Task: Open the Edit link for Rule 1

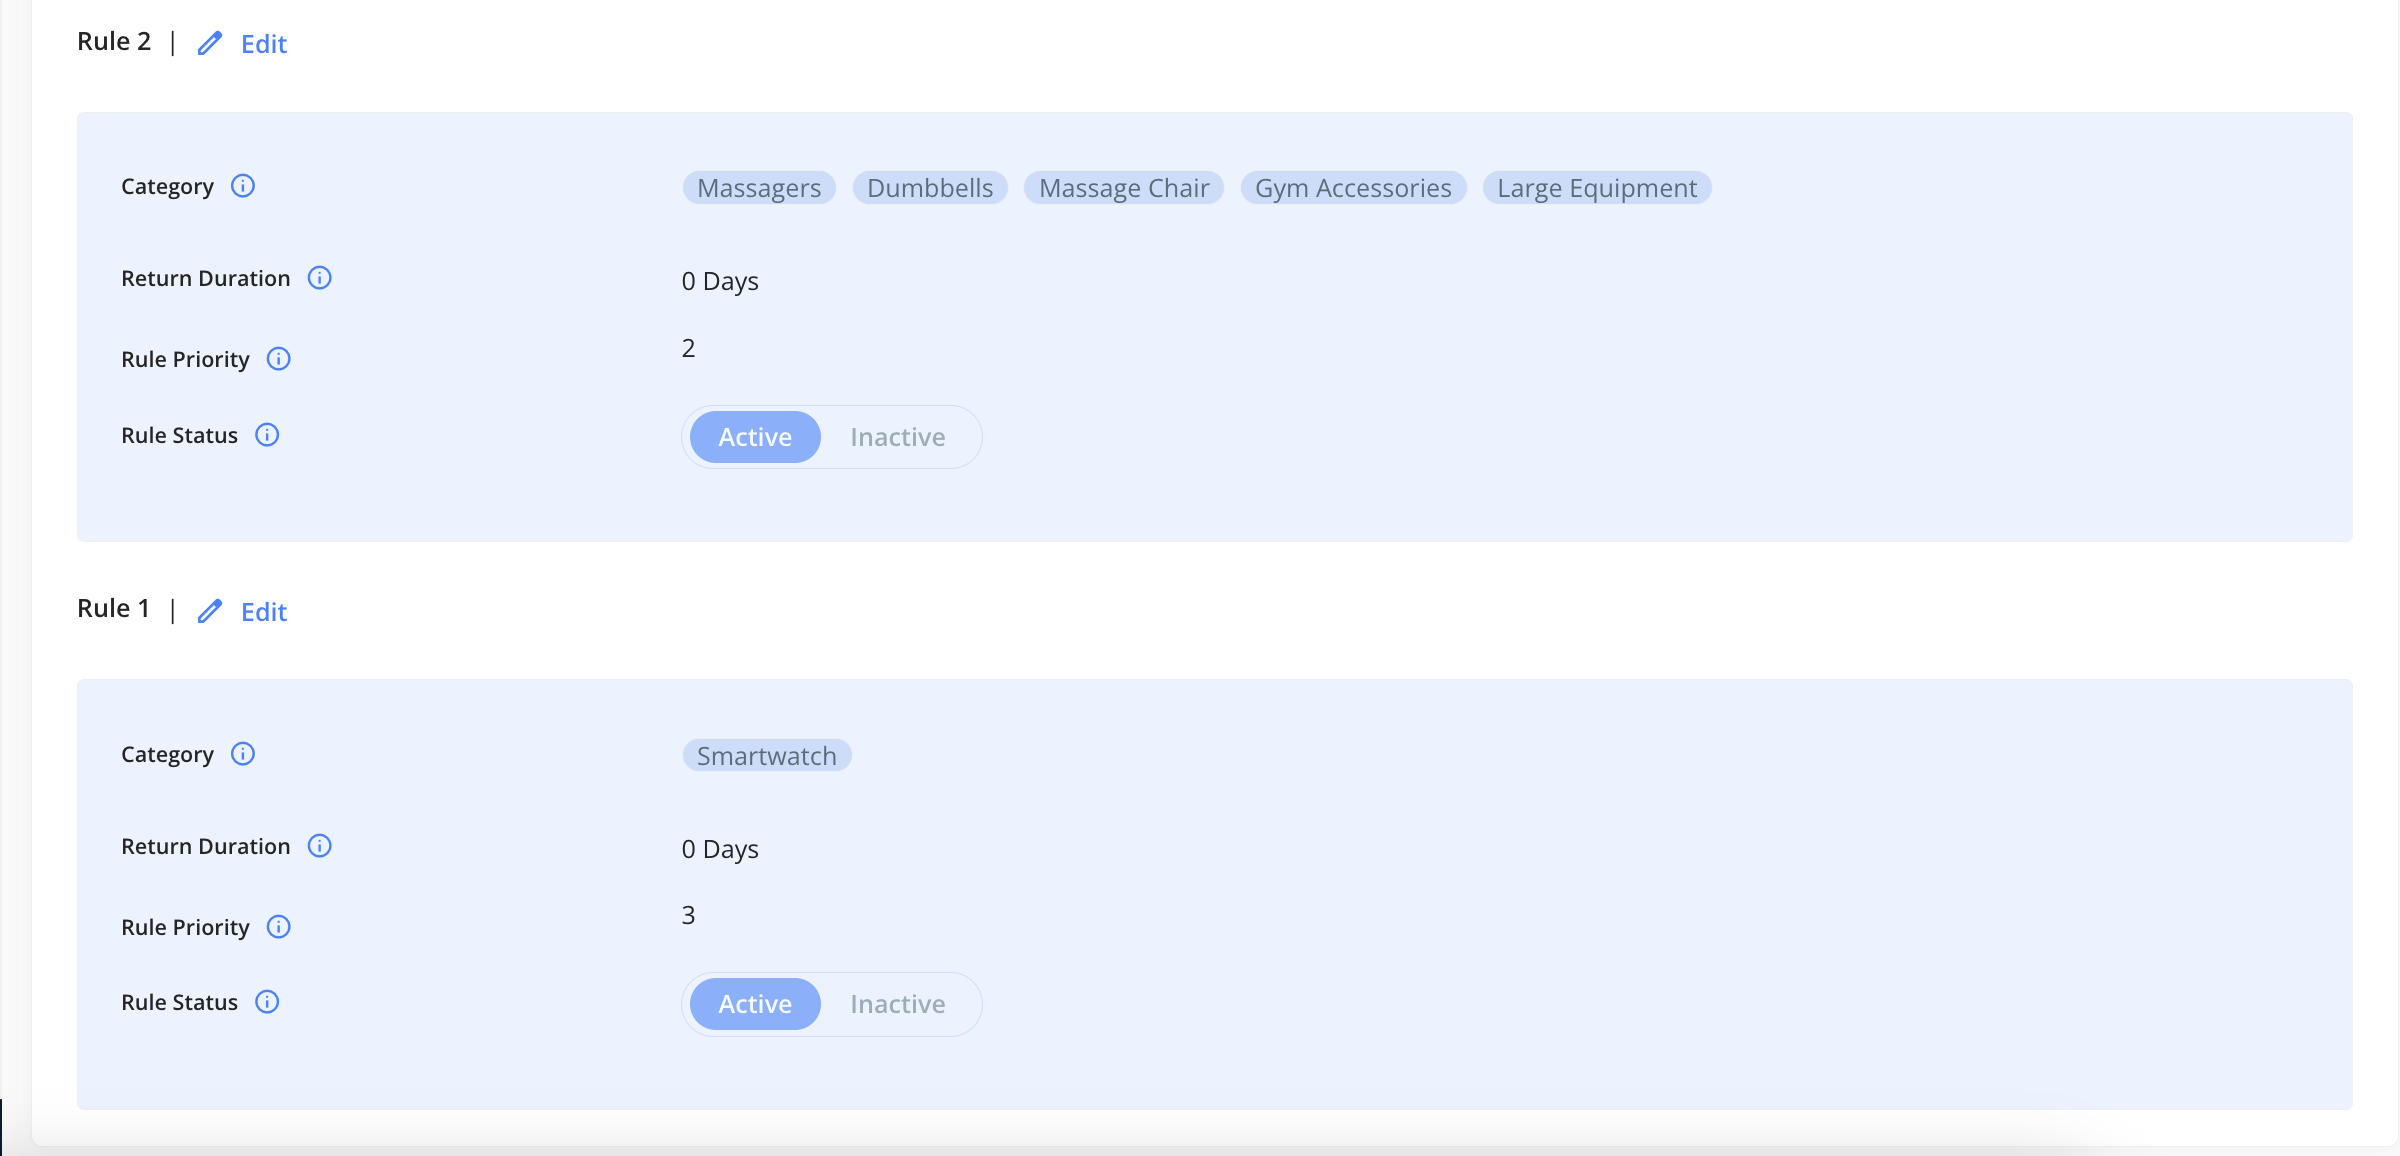Action: point(264,612)
